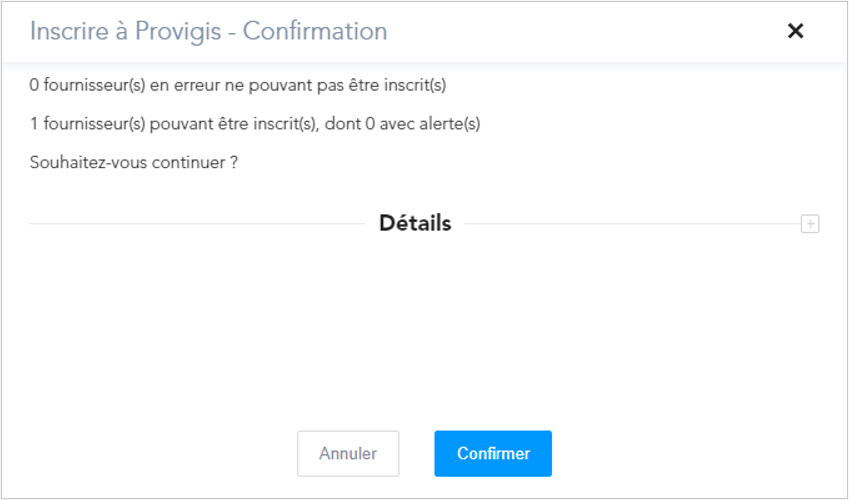849x500 pixels.
Task: Click the dialog title Inscrire à Provigis
Action: 126,31
